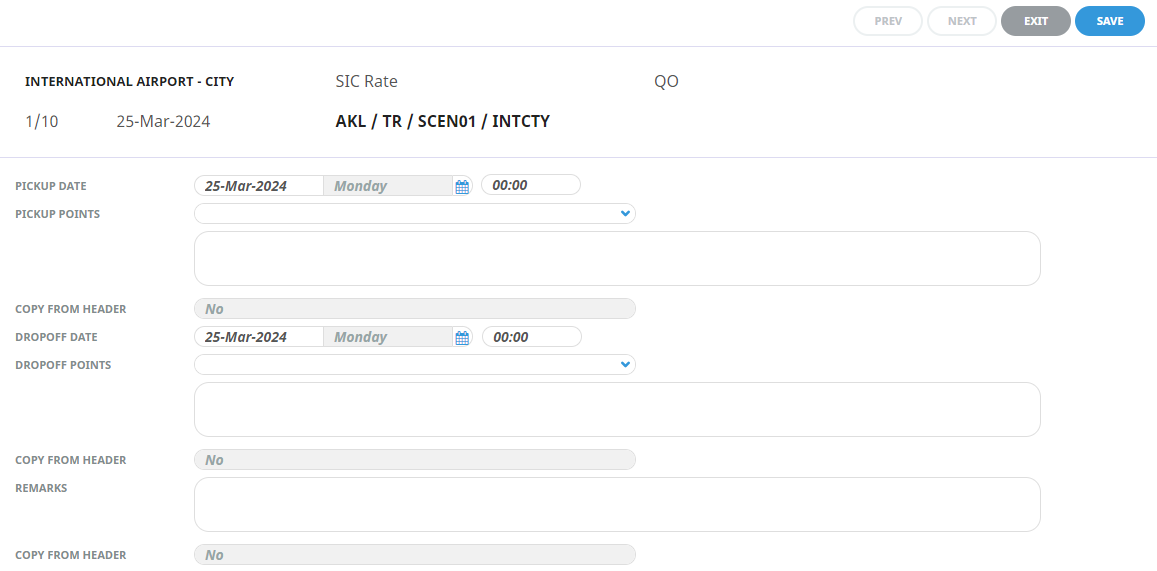Open the pickup date calendar picker
Viewport: 1157px width, 571px height.
click(462, 186)
